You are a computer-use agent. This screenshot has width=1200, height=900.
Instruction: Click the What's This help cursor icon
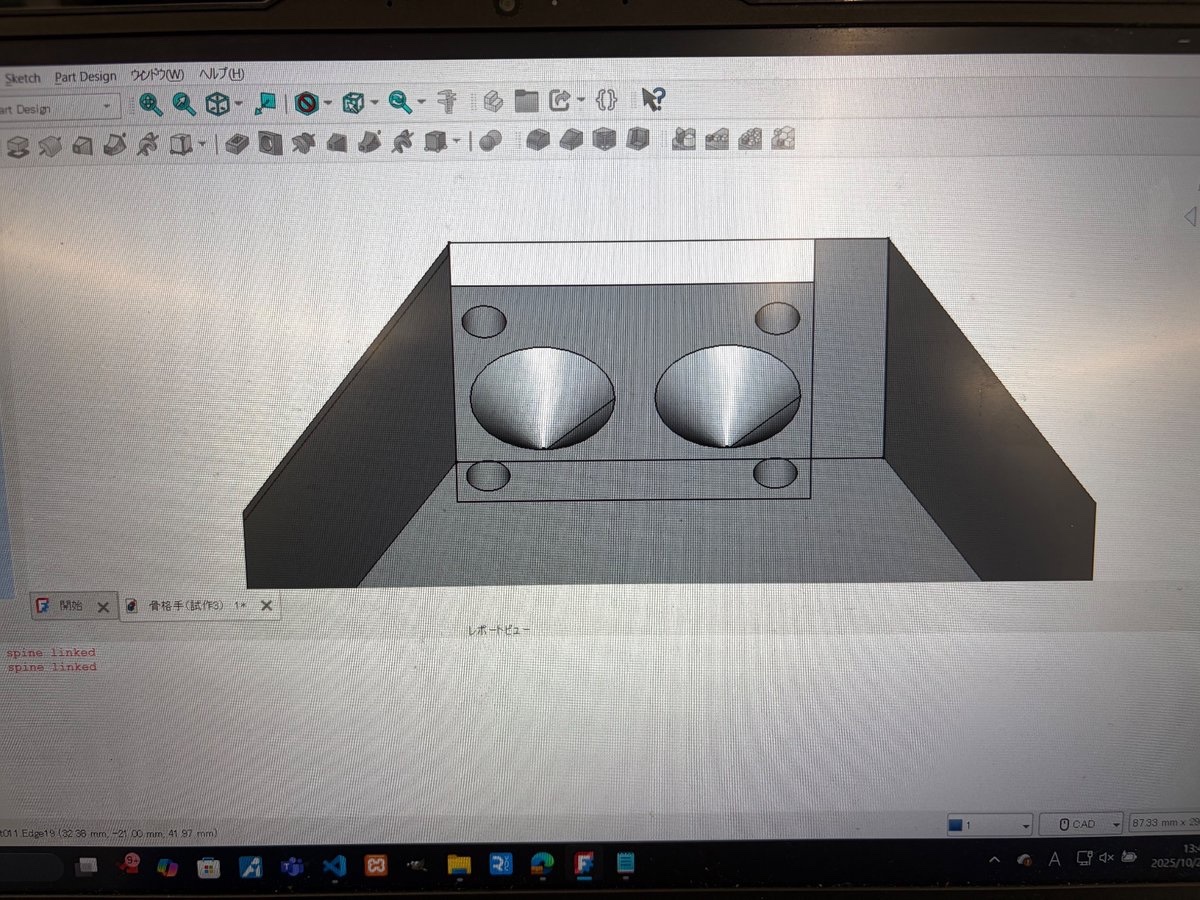[x=652, y=100]
